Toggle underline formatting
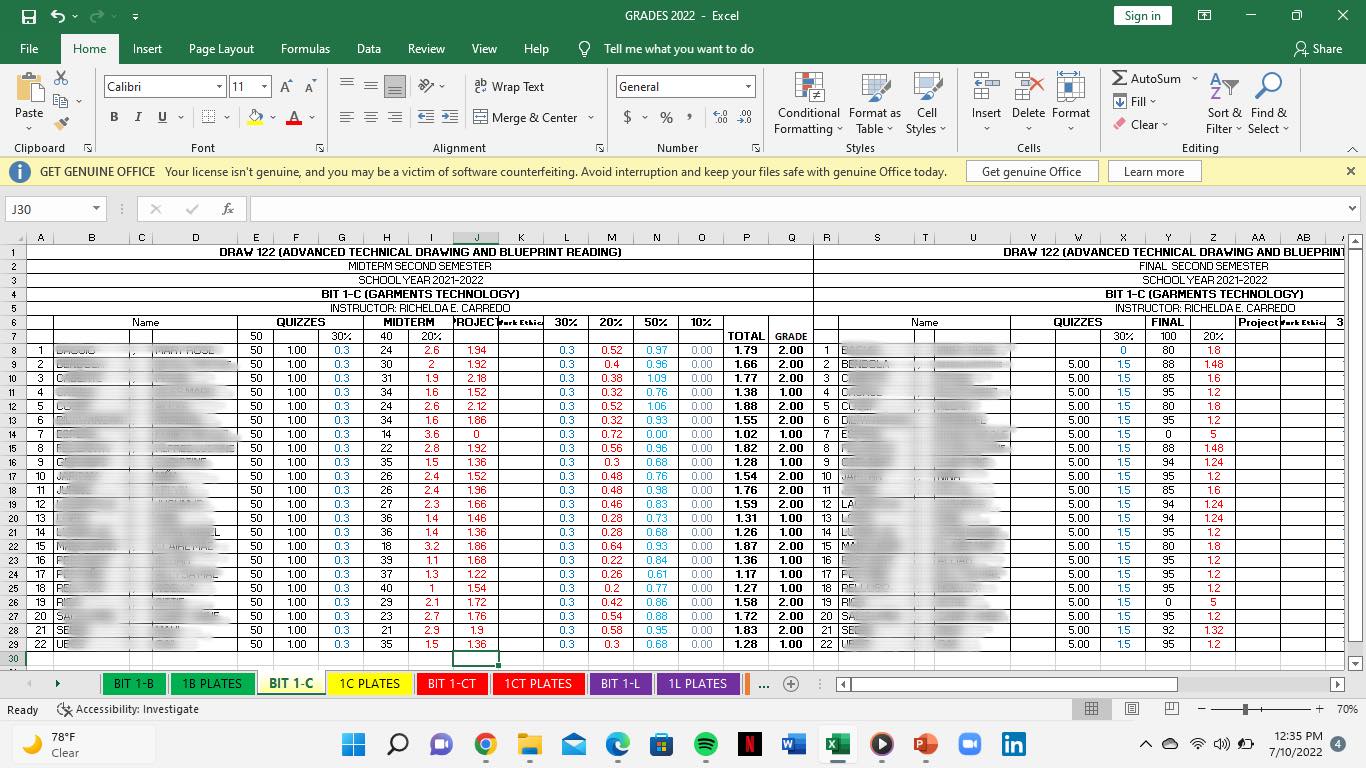The width and height of the screenshot is (1366, 768). pyautogui.click(x=162, y=117)
